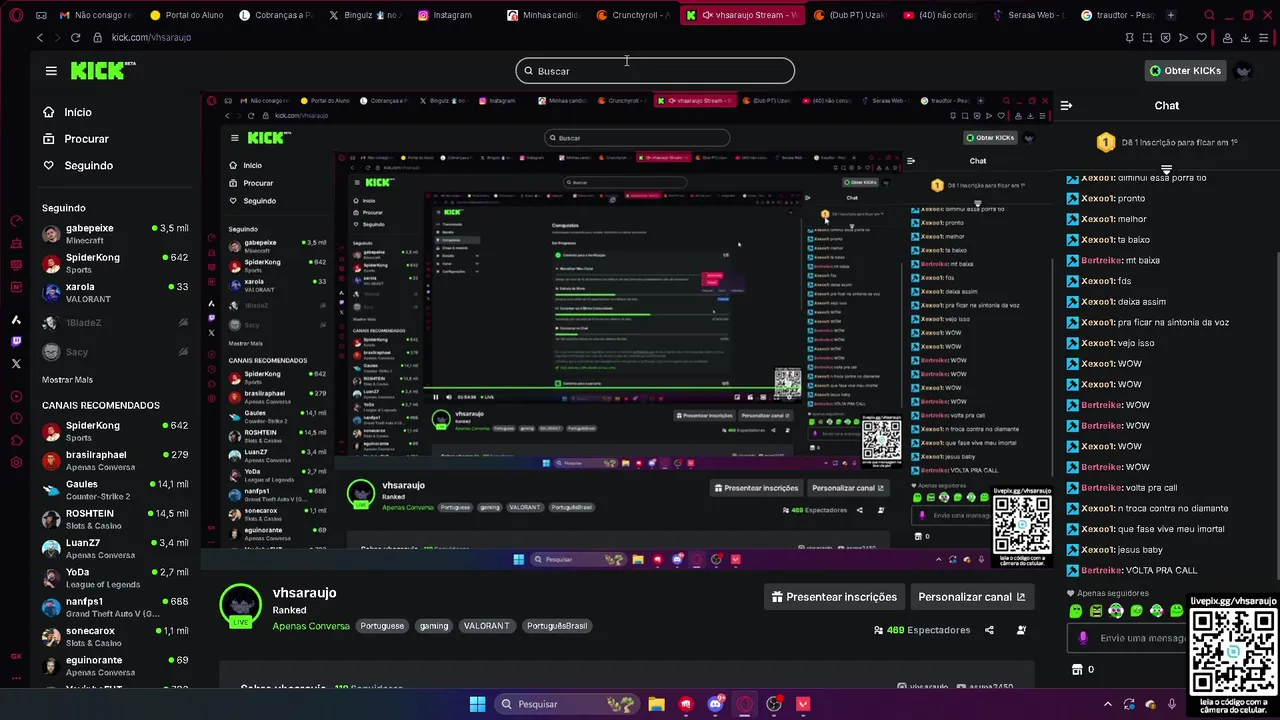Click the browser address bar kick.com/vhsaraujo
This screenshot has width=1280, height=720.
(x=151, y=37)
